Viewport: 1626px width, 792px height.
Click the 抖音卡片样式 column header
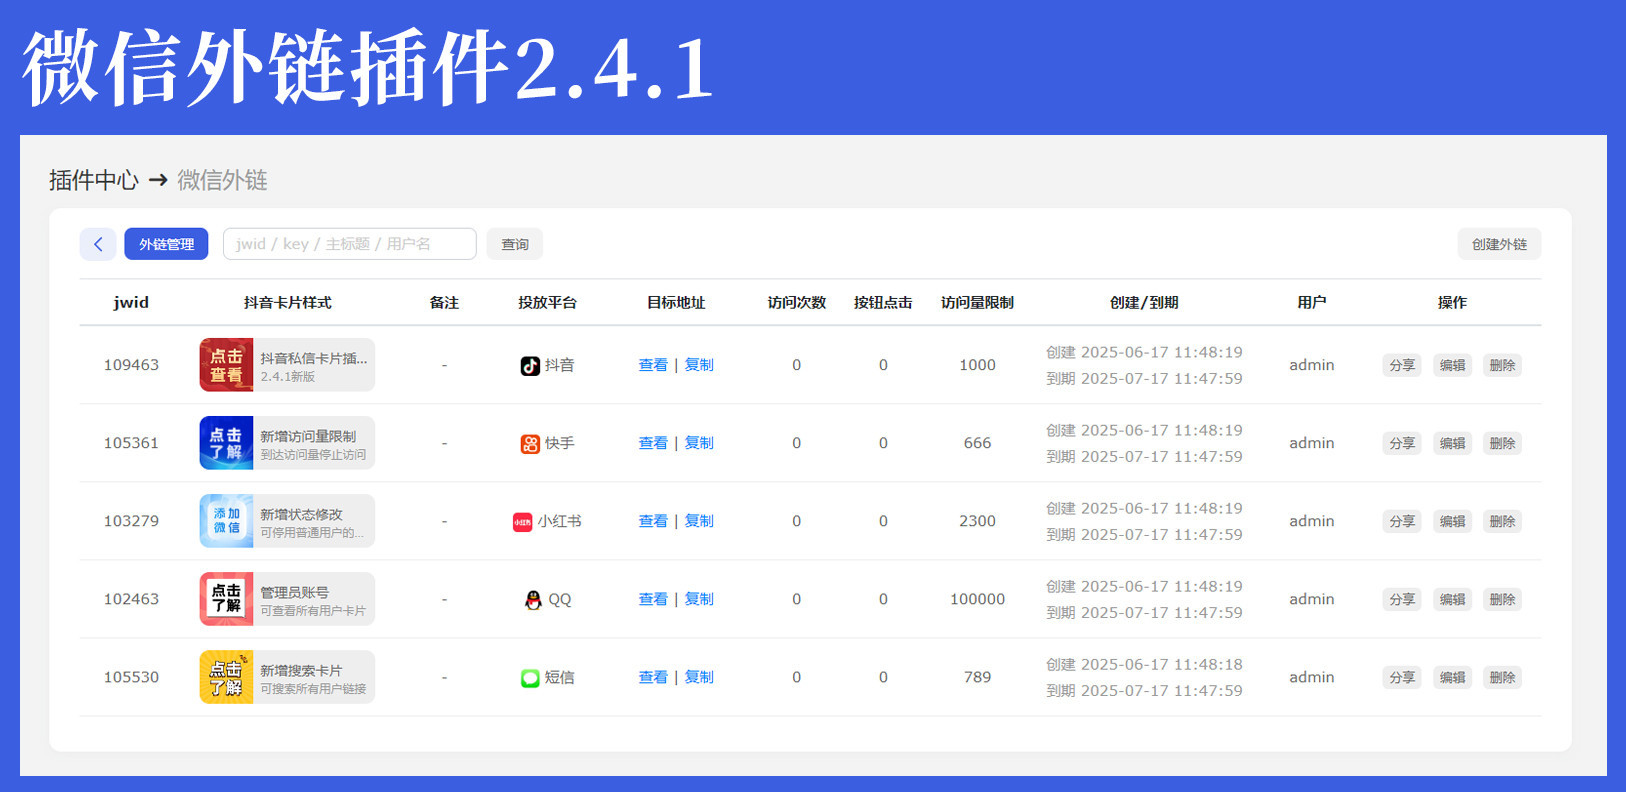pyautogui.click(x=288, y=302)
